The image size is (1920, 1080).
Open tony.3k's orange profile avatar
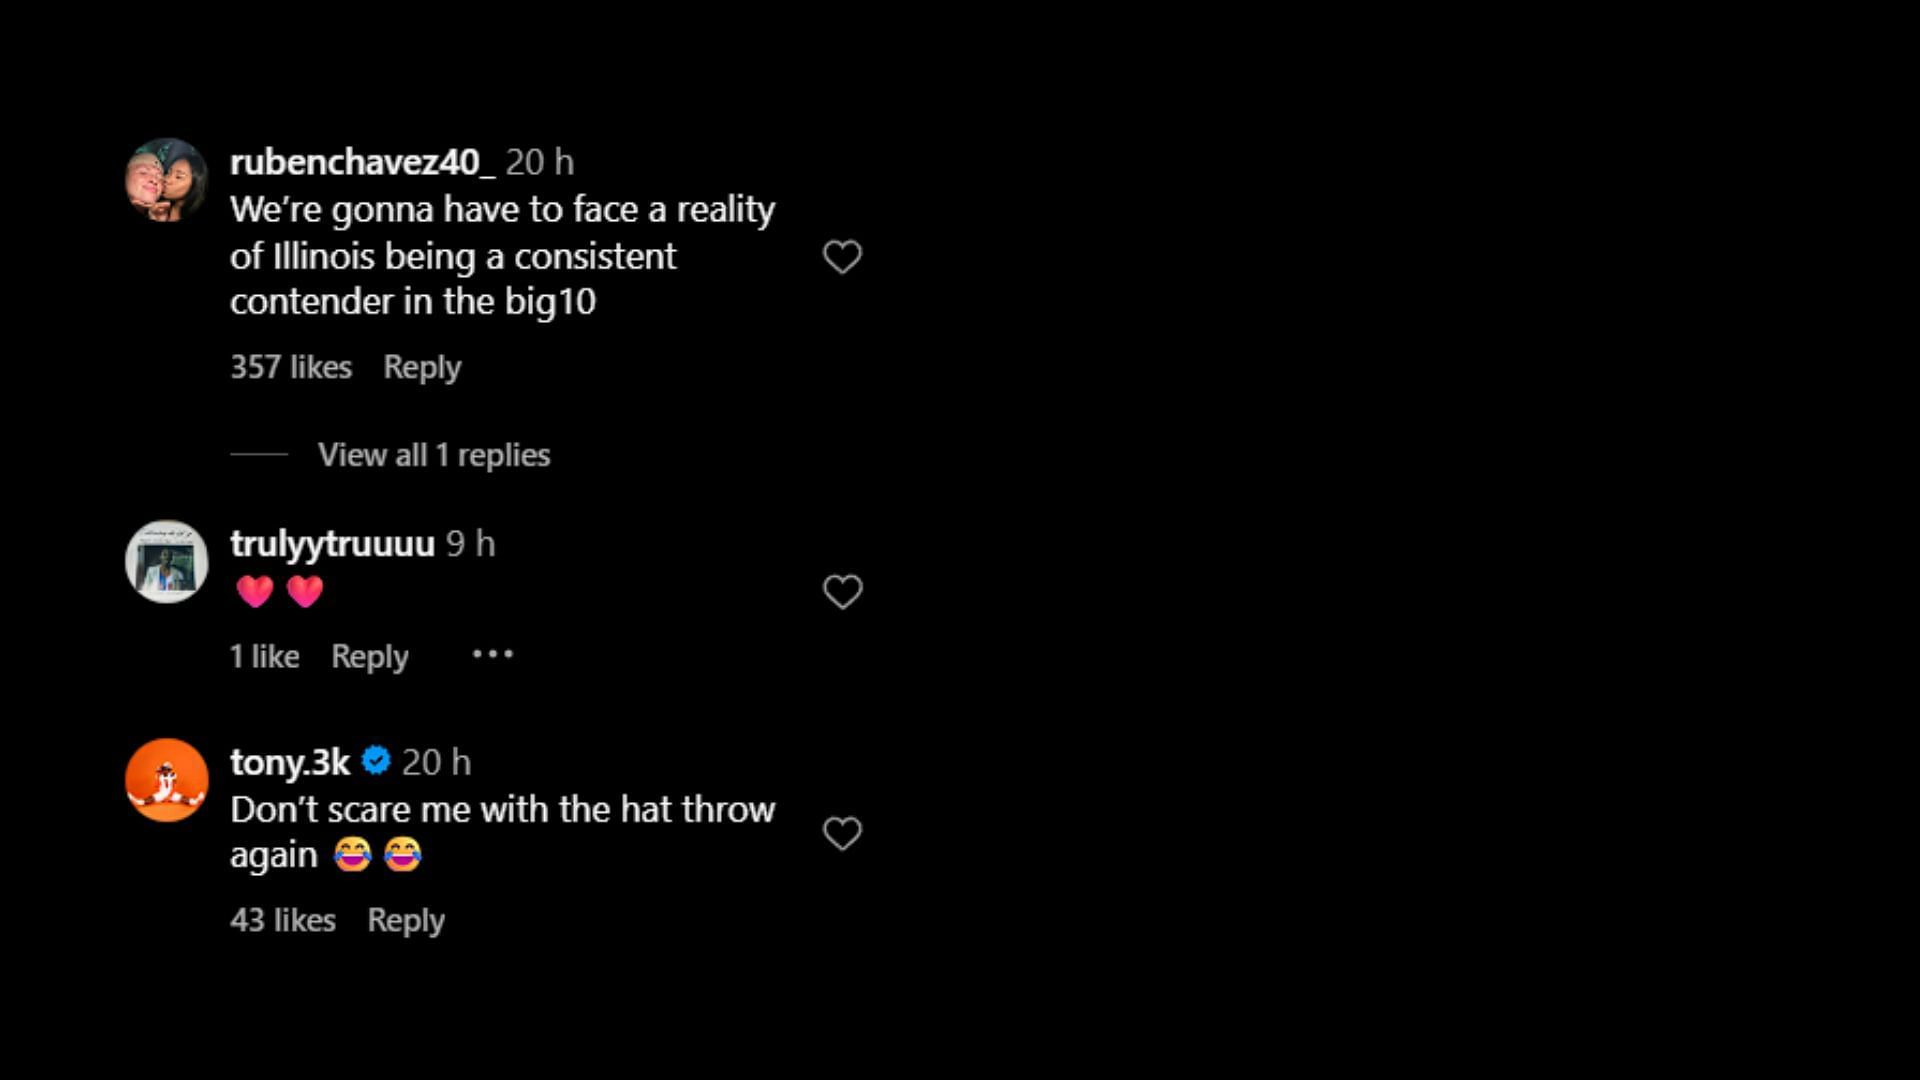coord(166,780)
